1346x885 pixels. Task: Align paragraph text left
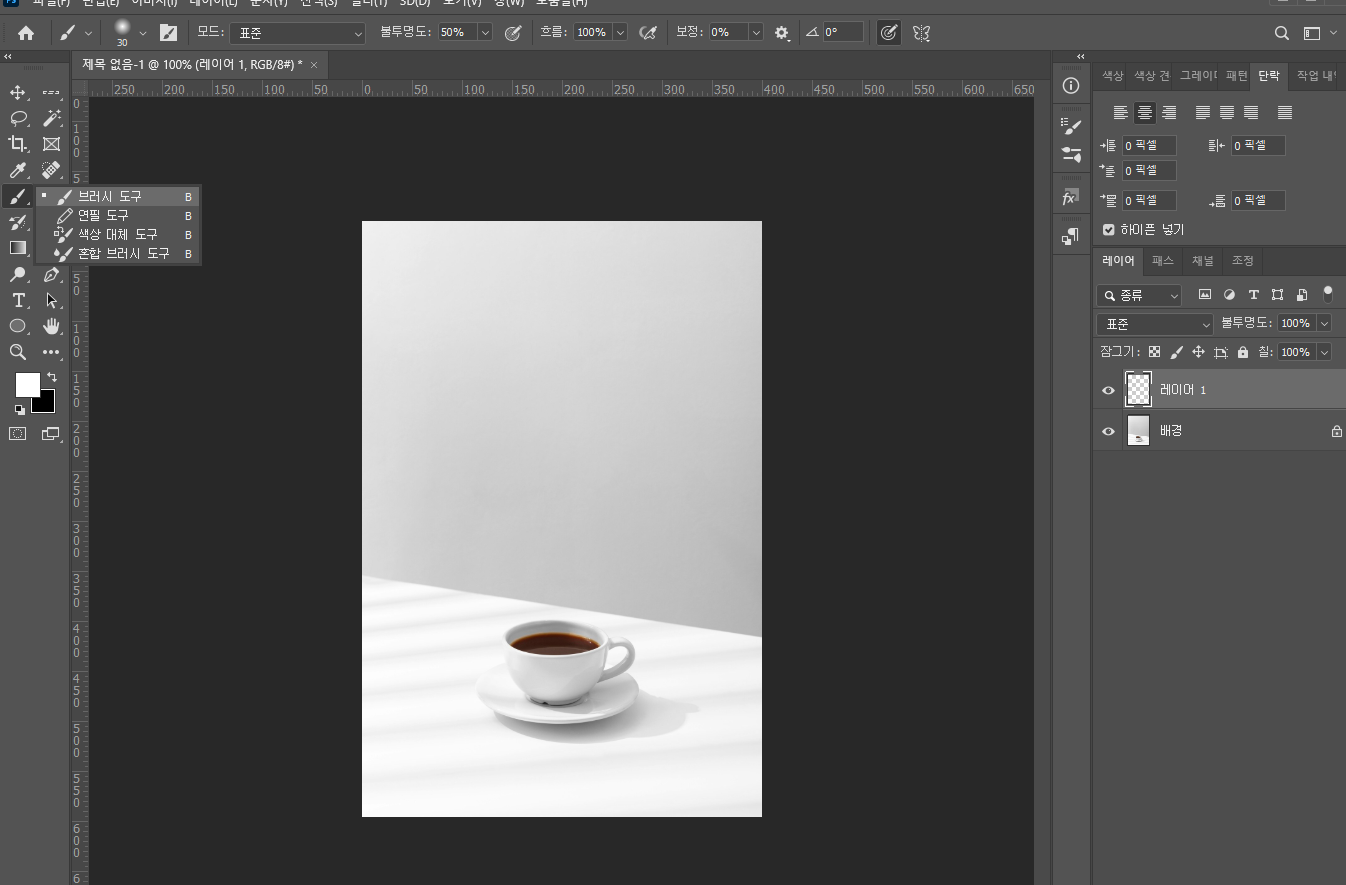coord(1121,112)
